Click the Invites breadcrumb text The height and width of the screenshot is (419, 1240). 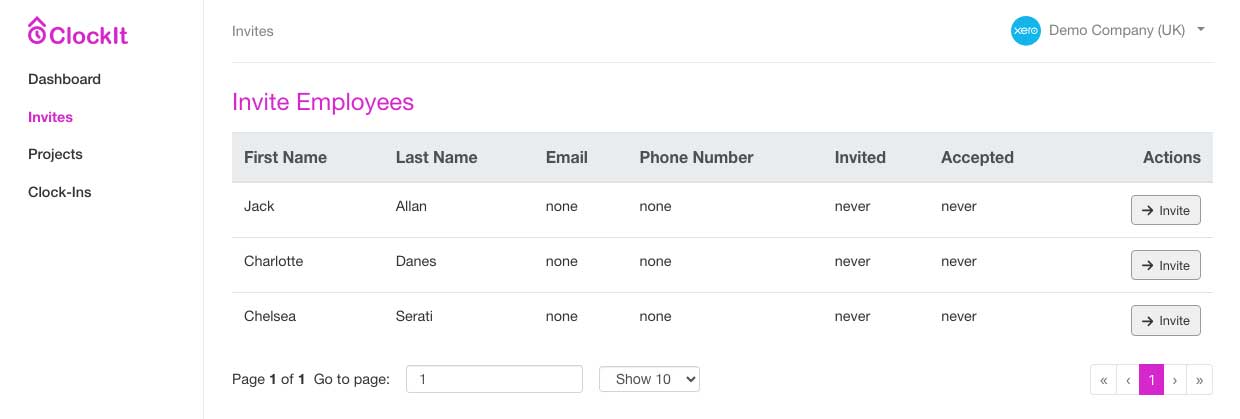(x=252, y=31)
